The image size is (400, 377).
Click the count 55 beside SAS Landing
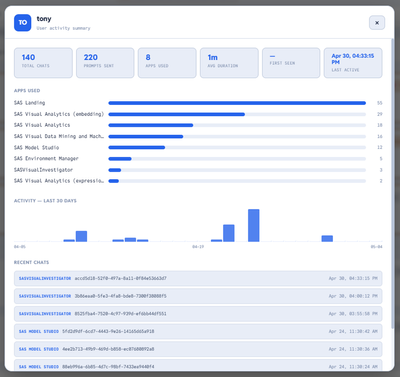[x=380, y=103]
